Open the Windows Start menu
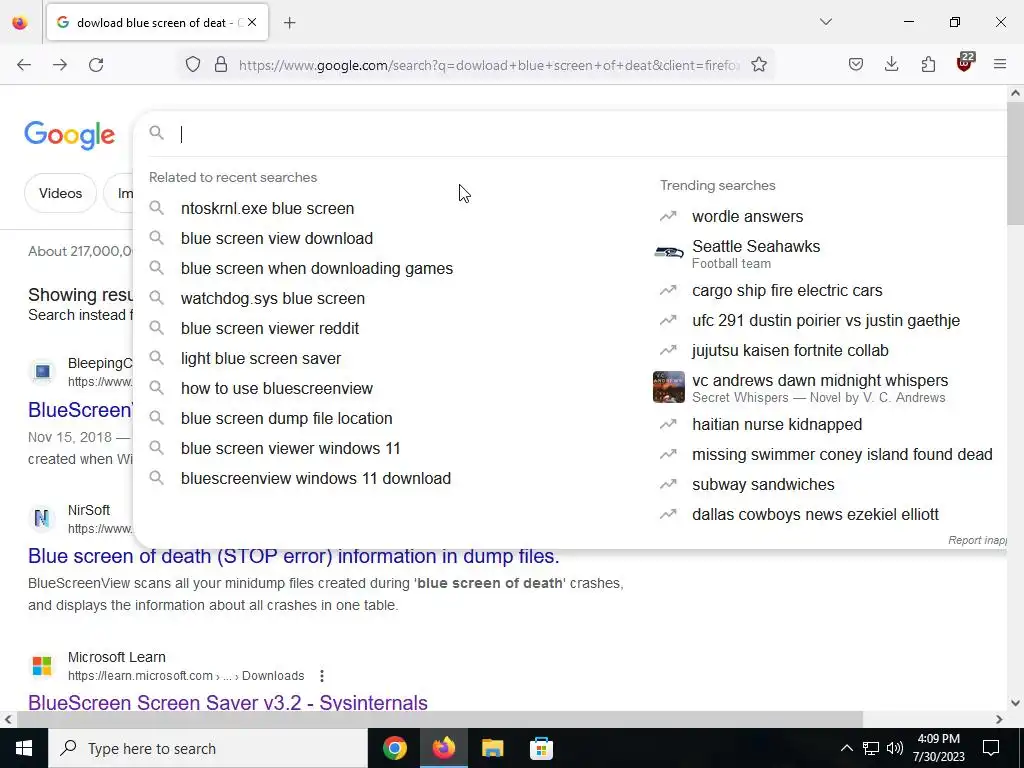 [24, 748]
